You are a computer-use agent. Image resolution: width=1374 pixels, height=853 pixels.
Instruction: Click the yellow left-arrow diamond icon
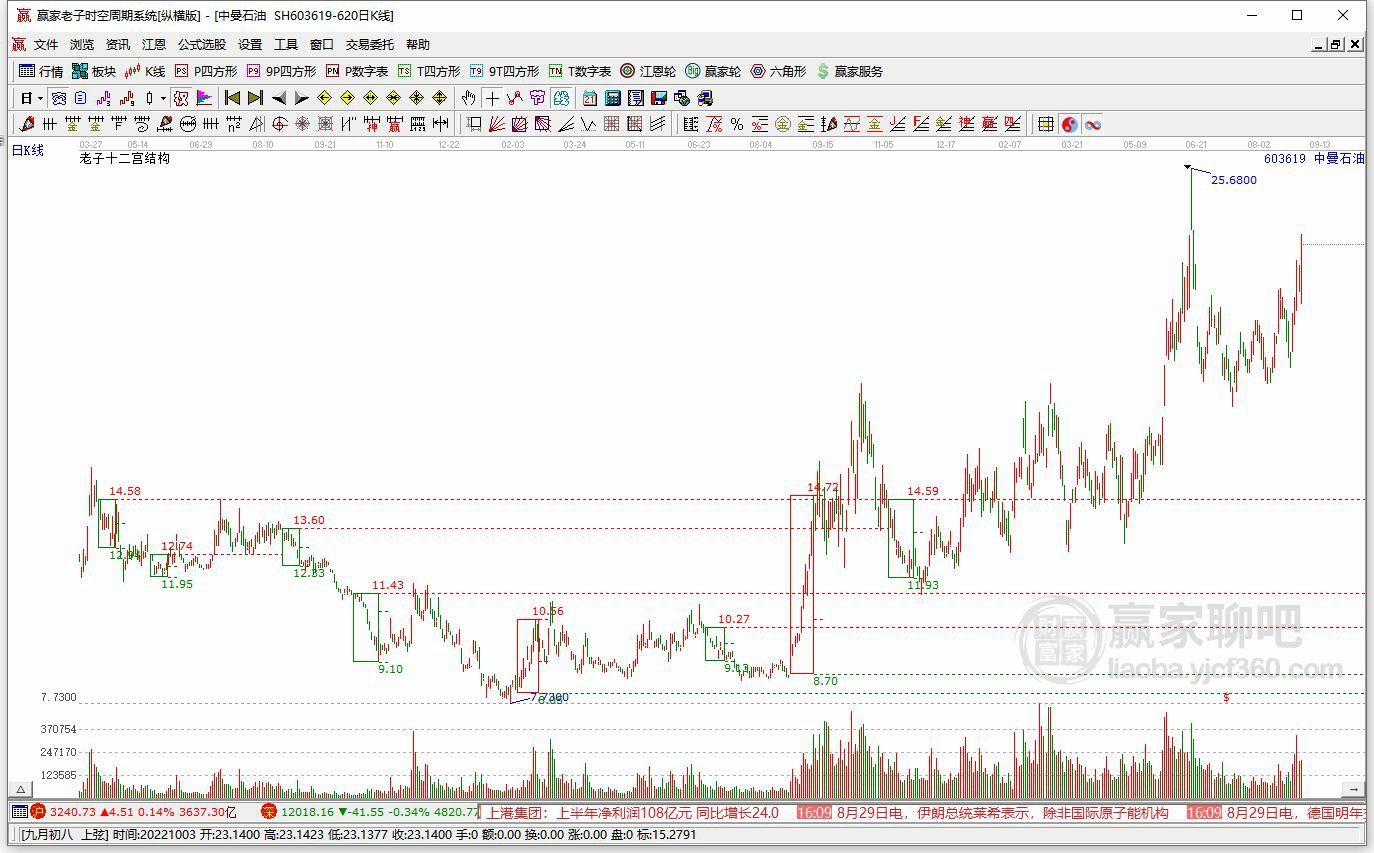click(324, 98)
